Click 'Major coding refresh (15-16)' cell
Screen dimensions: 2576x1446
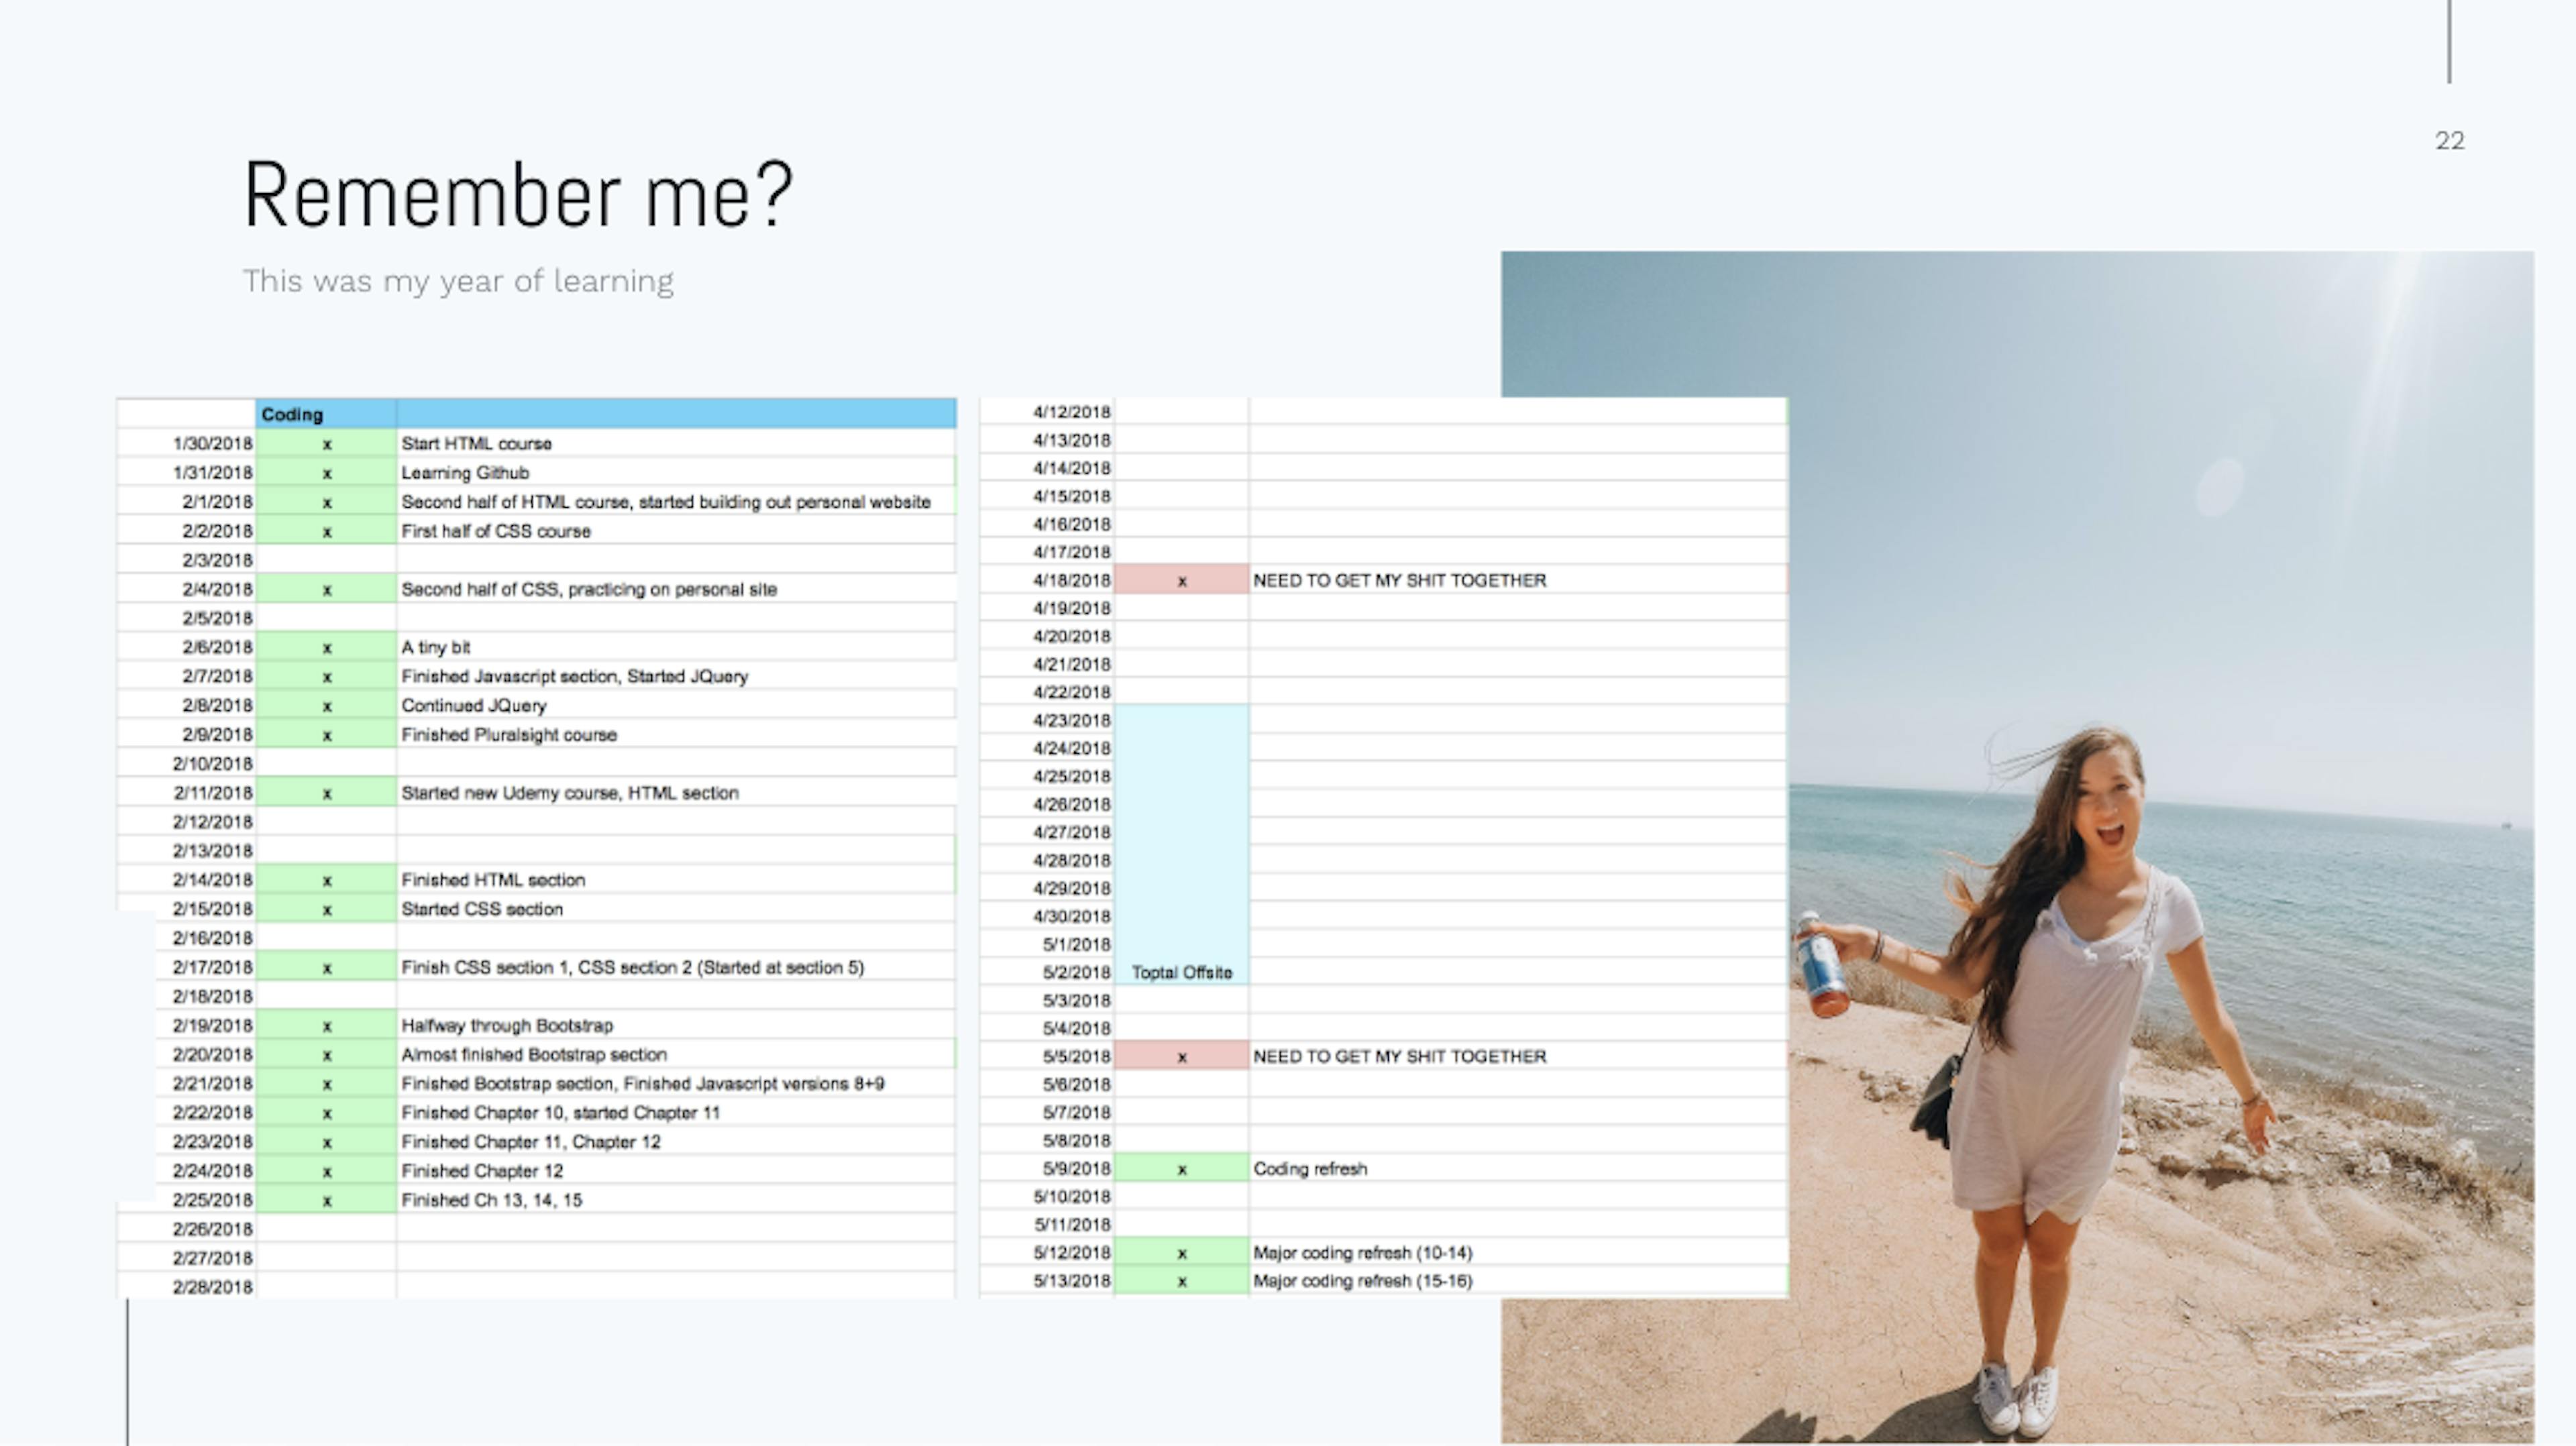pos(1518,1280)
